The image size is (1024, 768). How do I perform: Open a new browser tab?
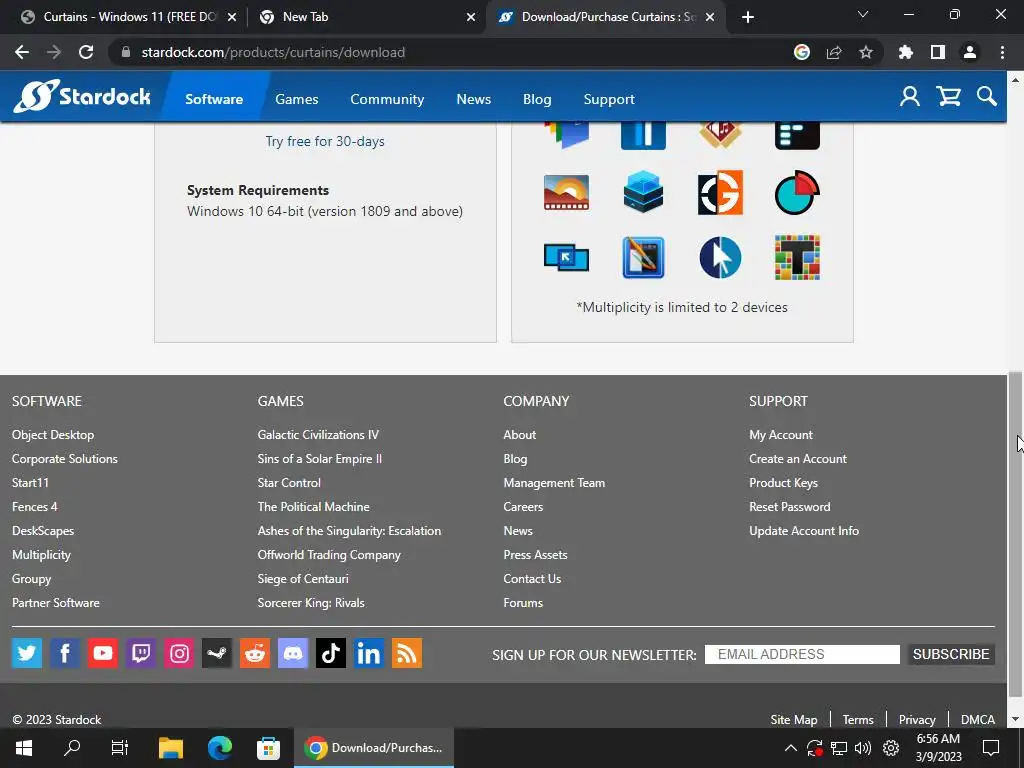[748, 17]
